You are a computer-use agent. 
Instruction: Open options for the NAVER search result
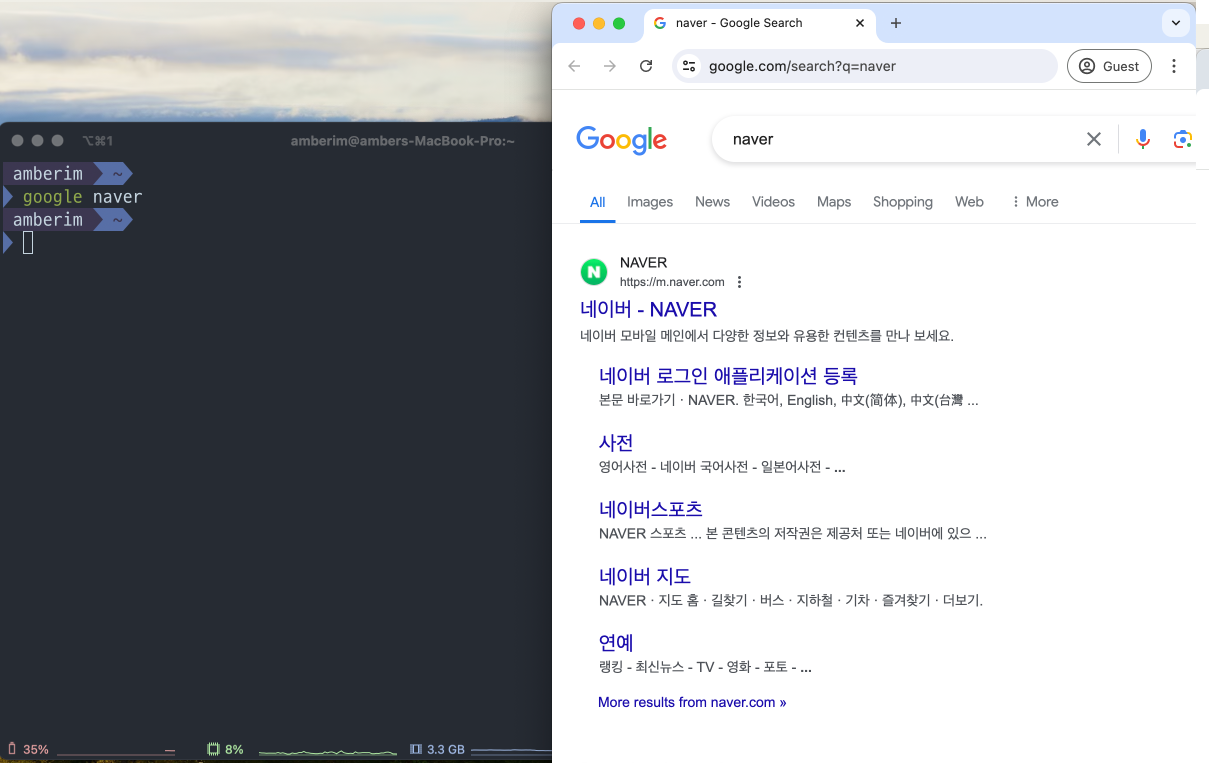(739, 282)
